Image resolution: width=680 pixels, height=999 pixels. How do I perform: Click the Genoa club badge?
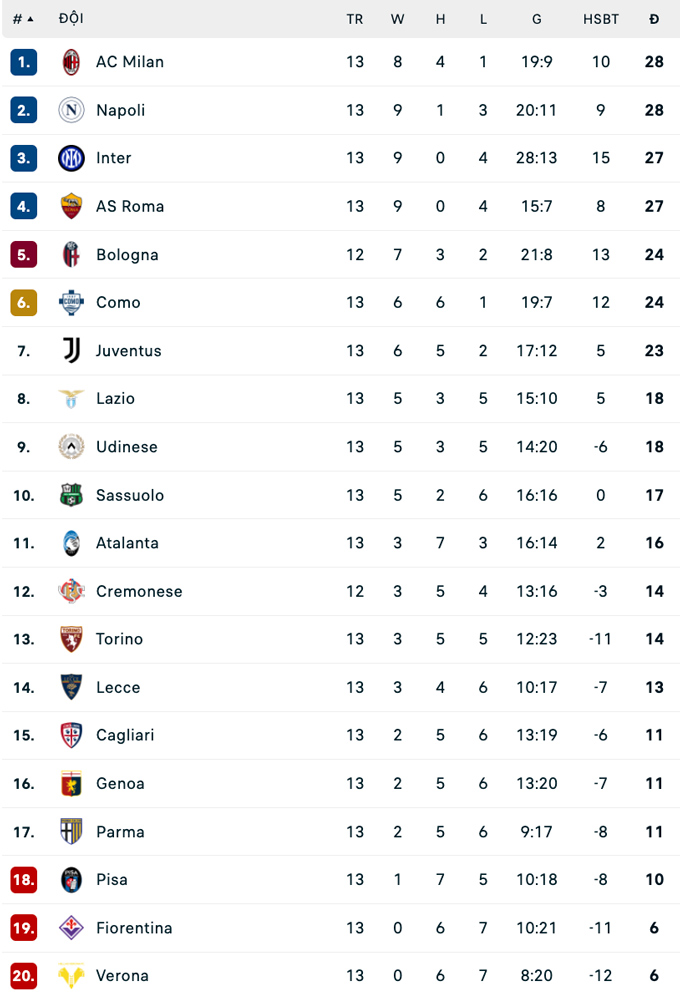click(71, 783)
